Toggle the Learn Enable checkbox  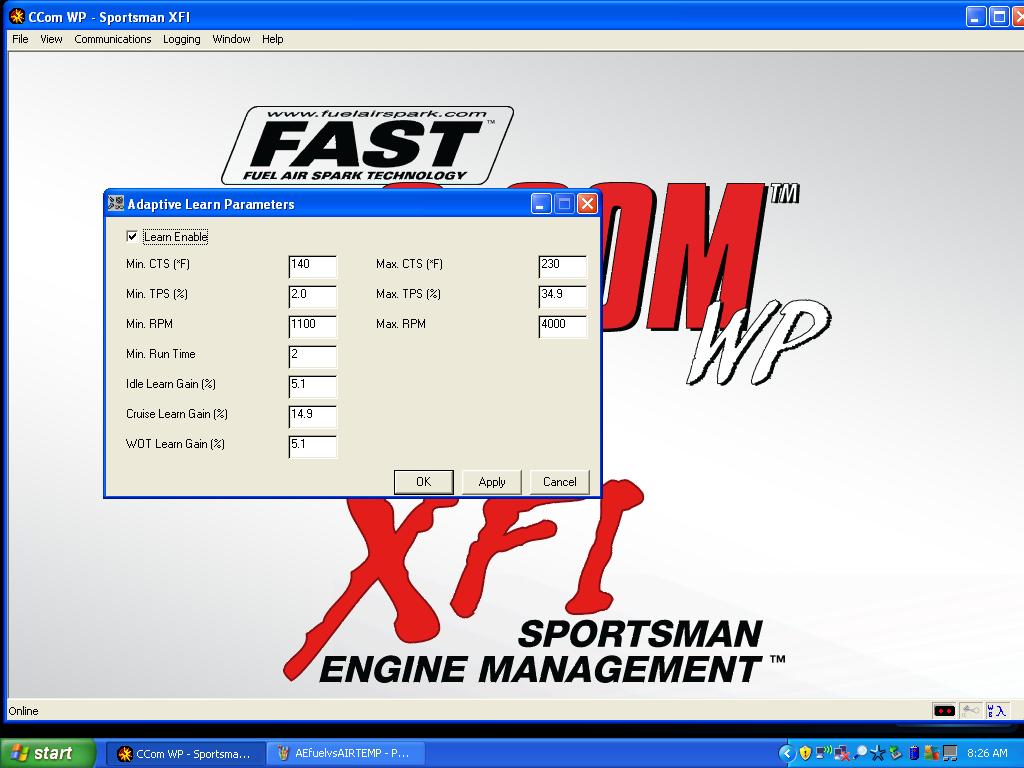[x=132, y=236]
